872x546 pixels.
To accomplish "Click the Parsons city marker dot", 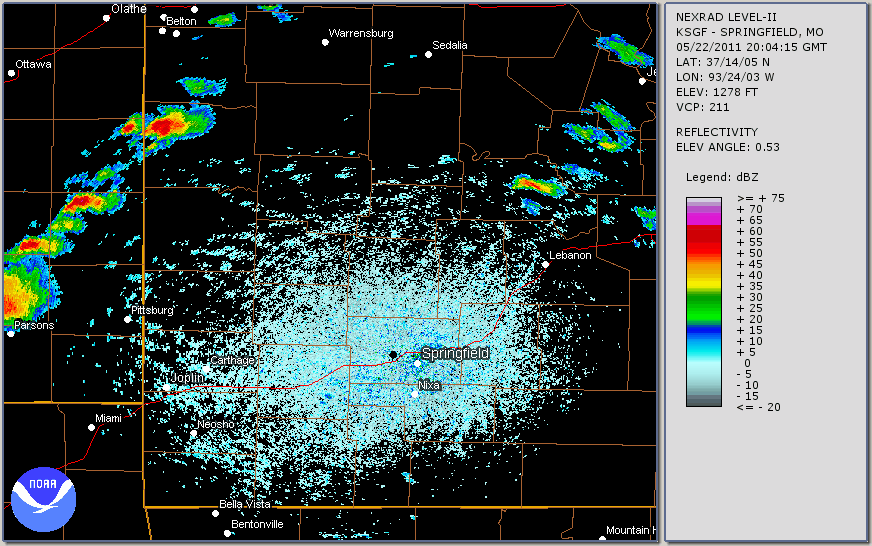I will click(x=11, y=333).
